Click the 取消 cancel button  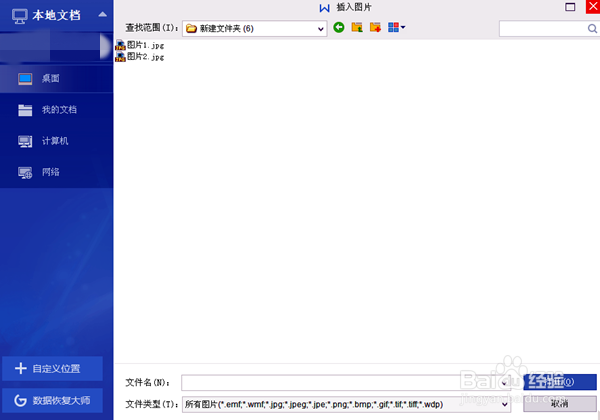[x=560, y=404]
